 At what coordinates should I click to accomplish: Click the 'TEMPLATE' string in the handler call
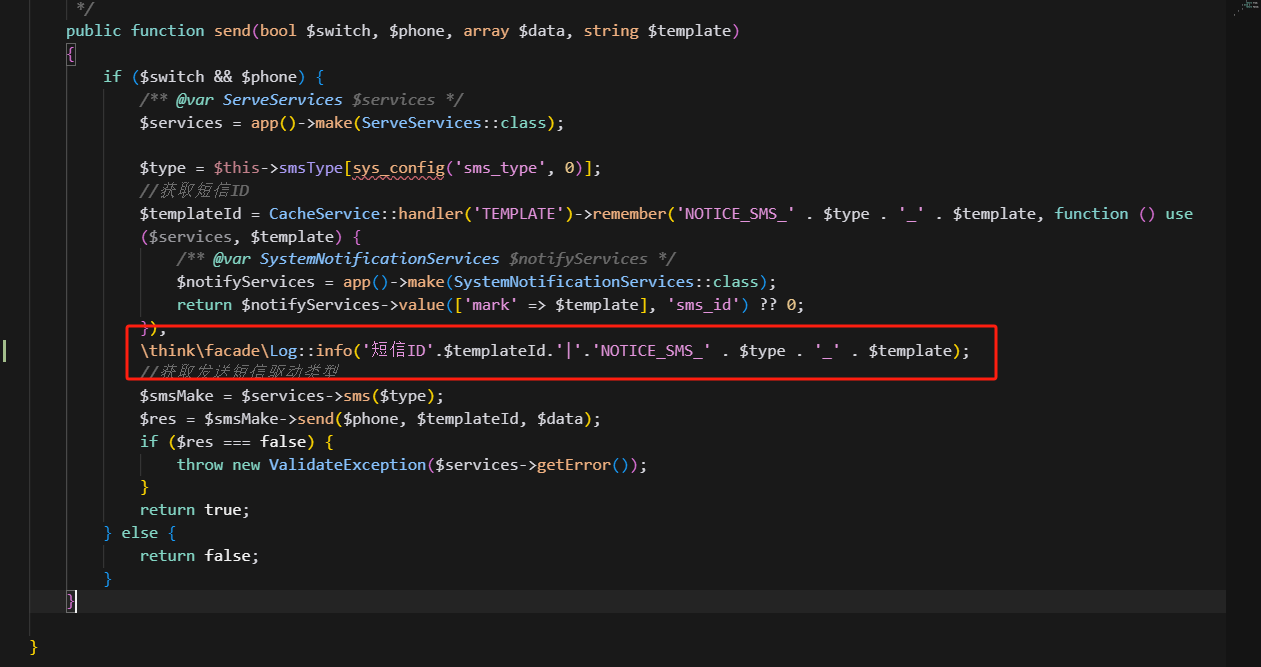pyautogui.click(x=520, y=214)
